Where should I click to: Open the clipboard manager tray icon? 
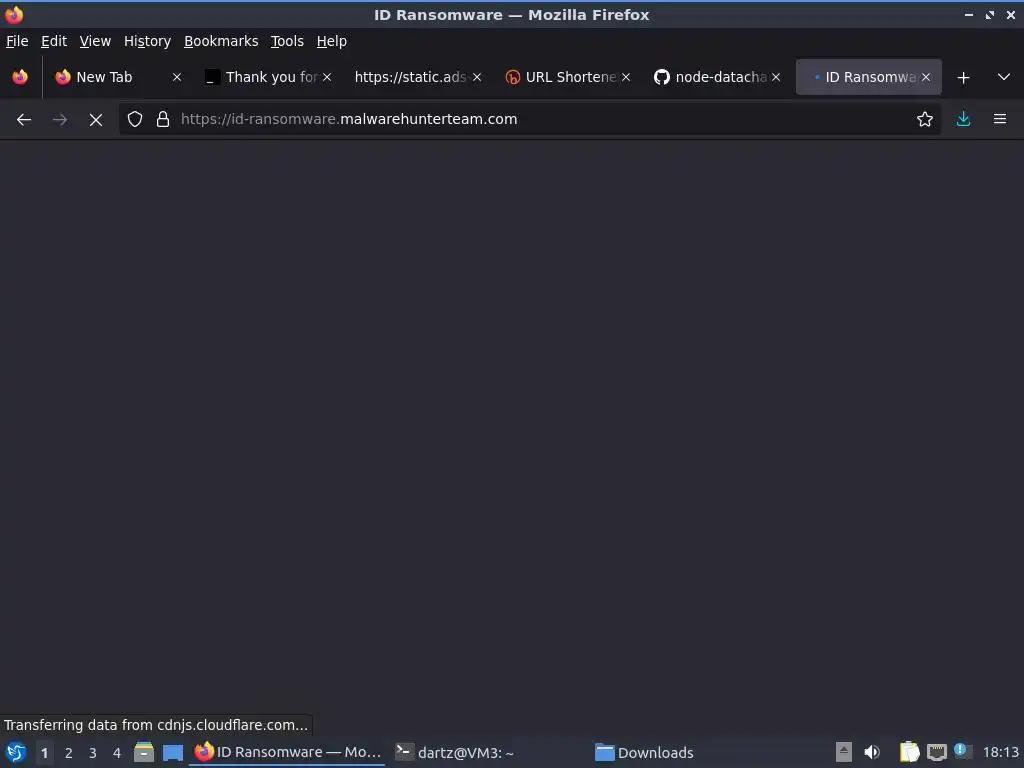909,752
